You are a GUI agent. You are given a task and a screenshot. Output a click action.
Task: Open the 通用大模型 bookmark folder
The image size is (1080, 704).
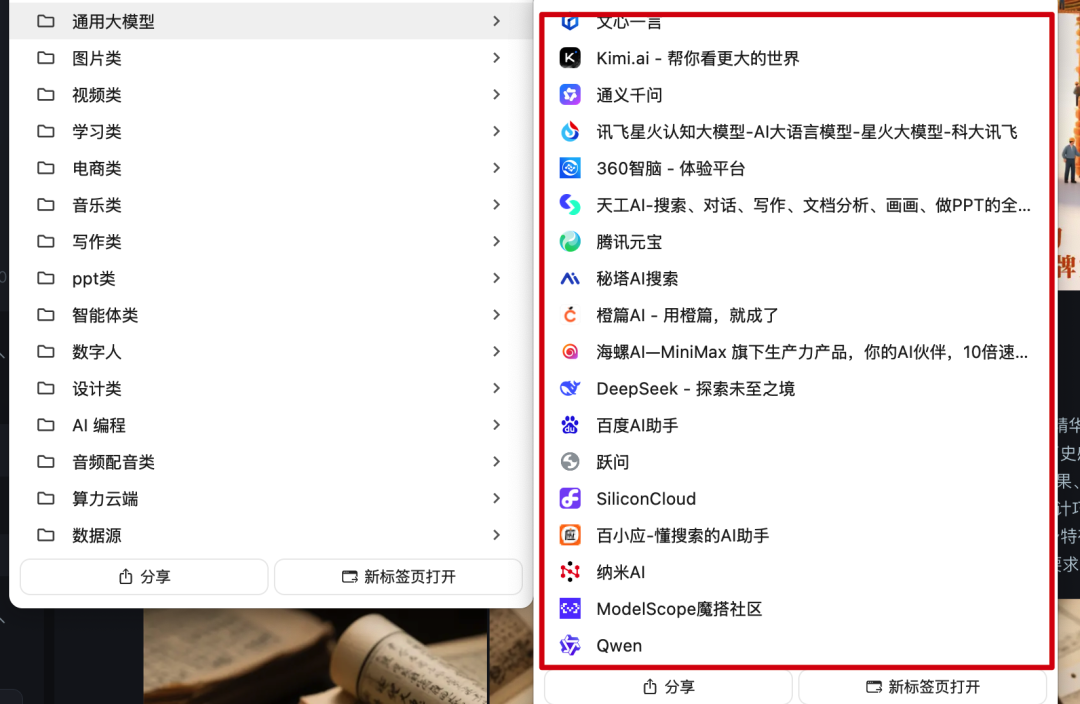[x=271, y=21]
